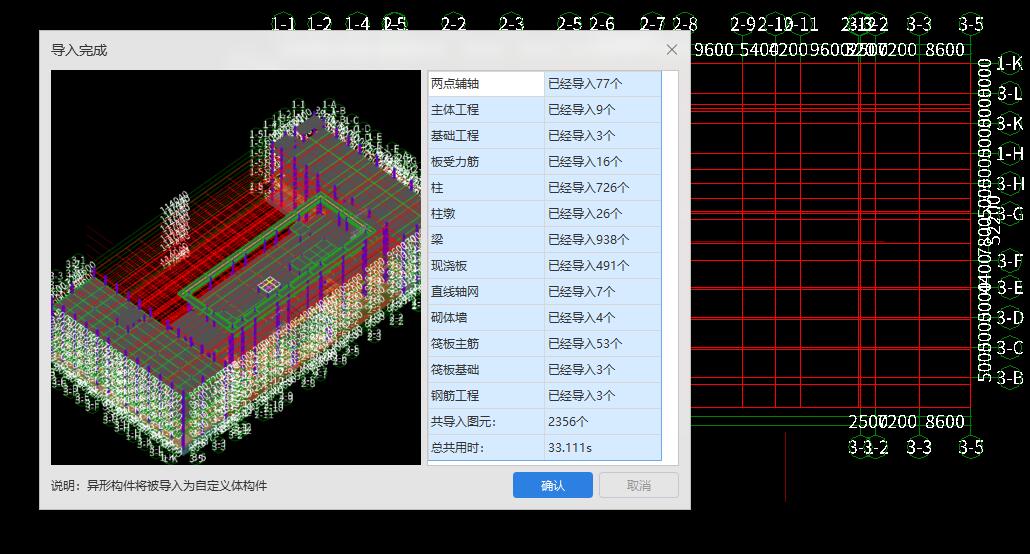Click axis marker 3-B on right side
Viewport: 1030px width, 554px height.
pos(1010,378)
